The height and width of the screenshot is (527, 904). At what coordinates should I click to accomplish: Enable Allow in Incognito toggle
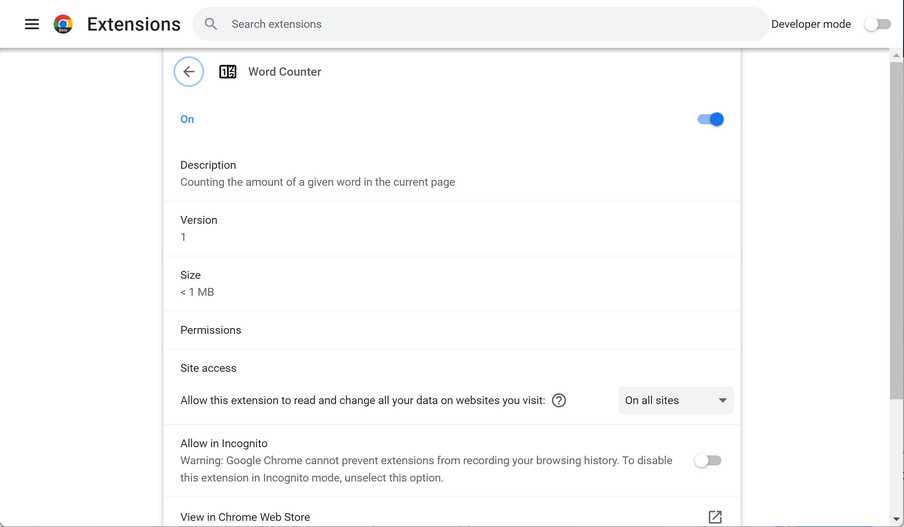click(707, 461)
